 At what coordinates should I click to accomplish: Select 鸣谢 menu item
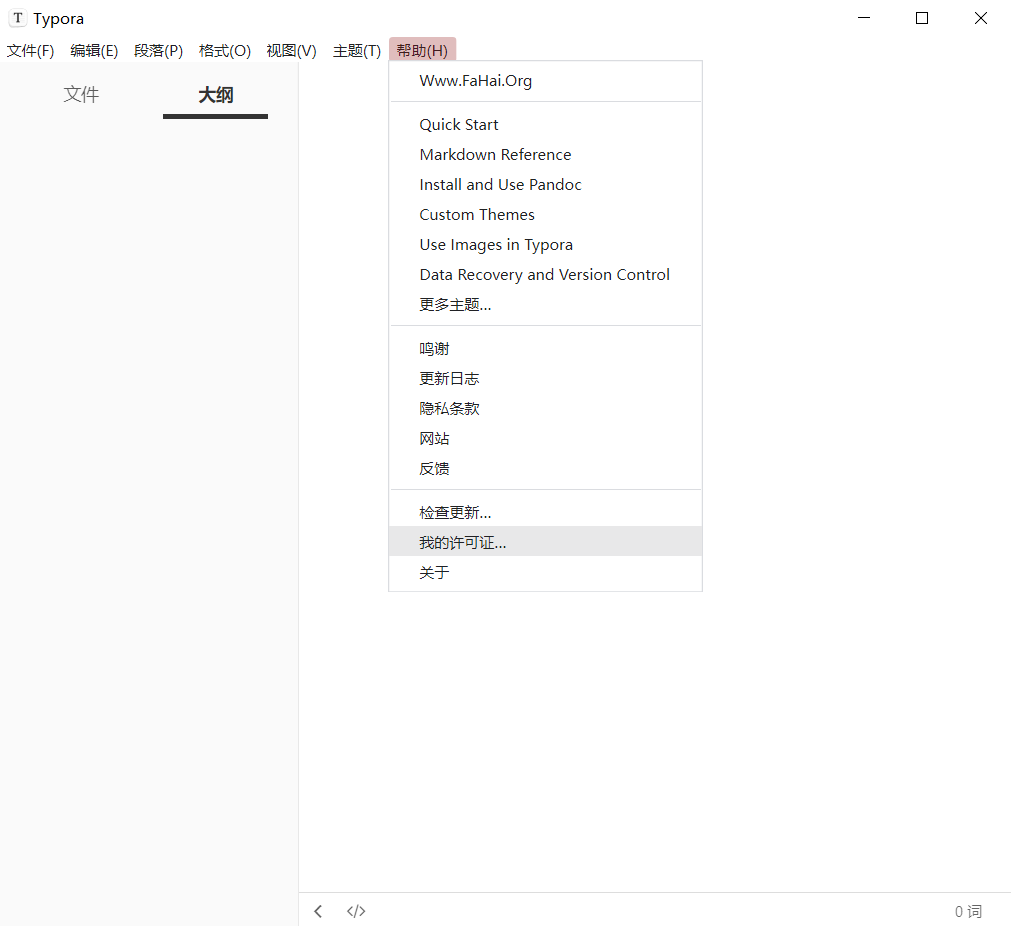[545, 349]
